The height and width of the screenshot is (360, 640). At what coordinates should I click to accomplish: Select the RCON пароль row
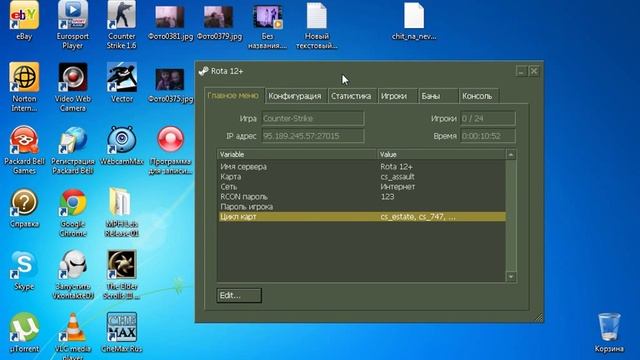362,197
